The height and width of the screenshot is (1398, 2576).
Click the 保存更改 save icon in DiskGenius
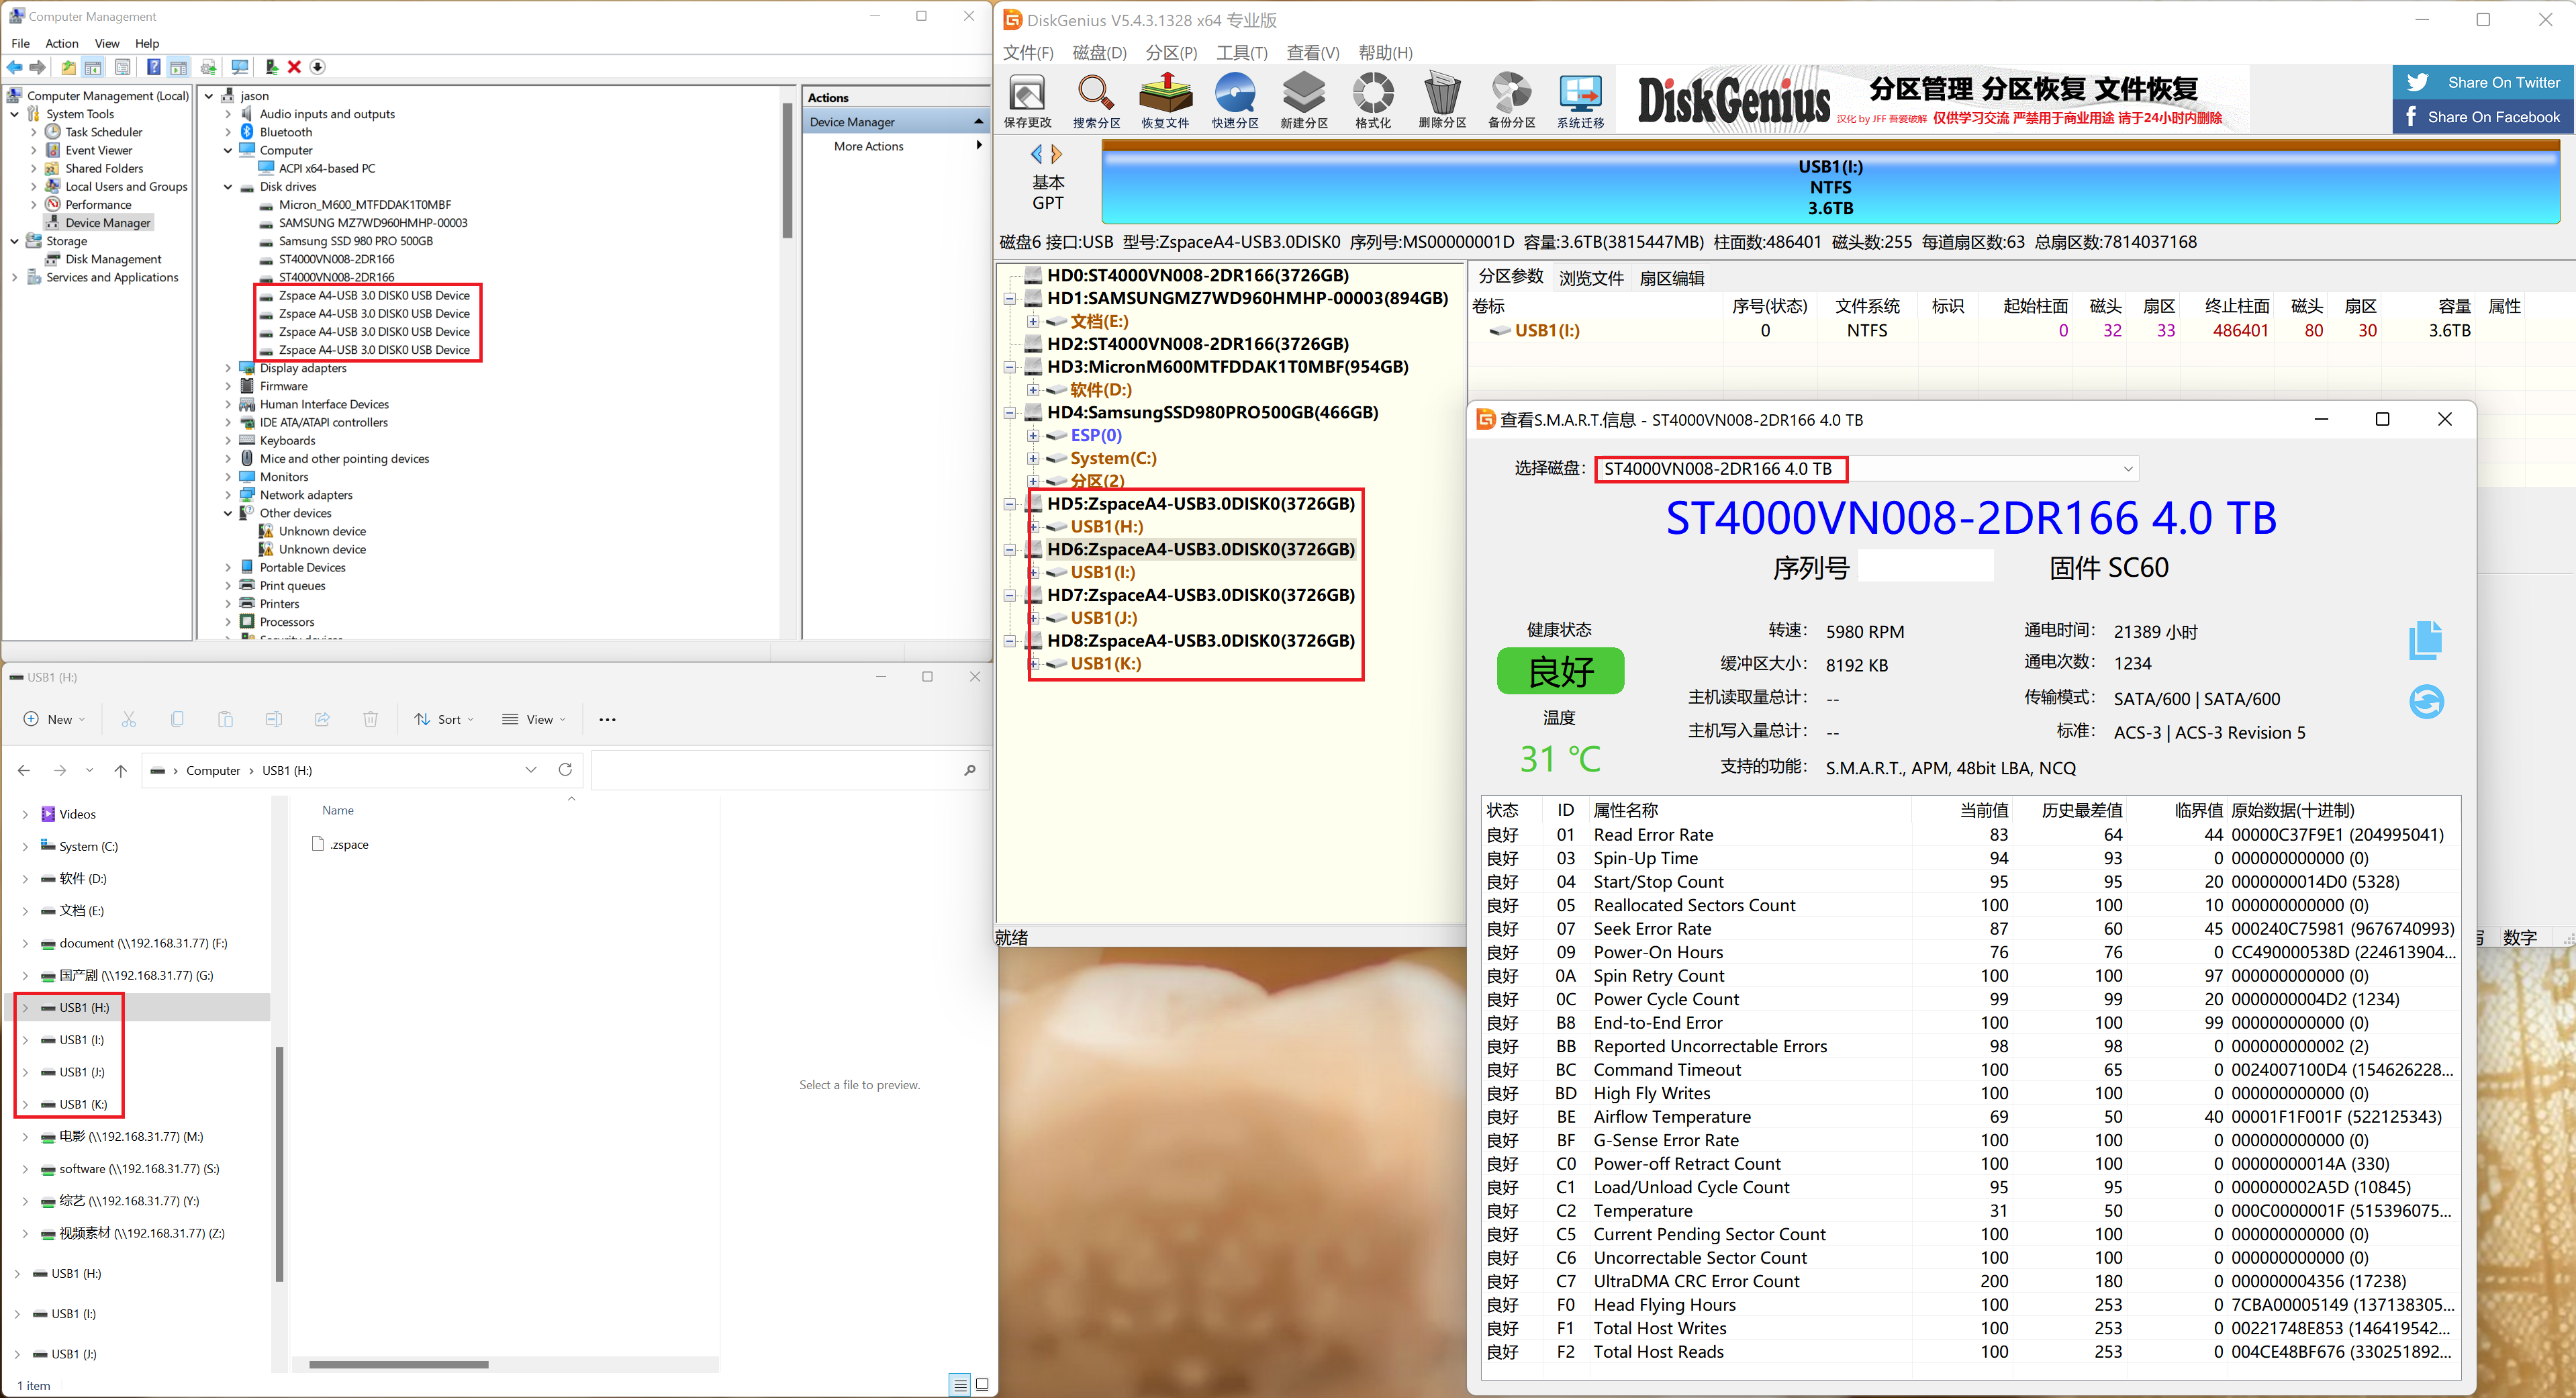point(1027,101)
